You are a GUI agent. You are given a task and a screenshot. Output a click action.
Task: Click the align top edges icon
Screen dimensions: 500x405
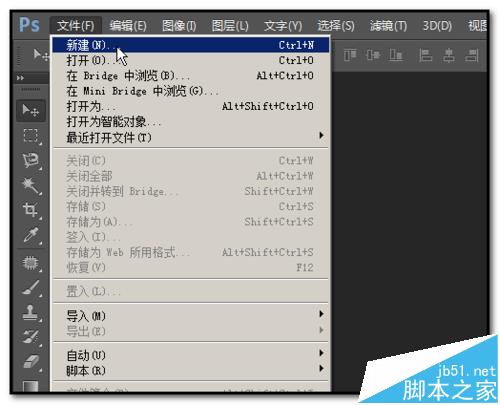point(350,55)
